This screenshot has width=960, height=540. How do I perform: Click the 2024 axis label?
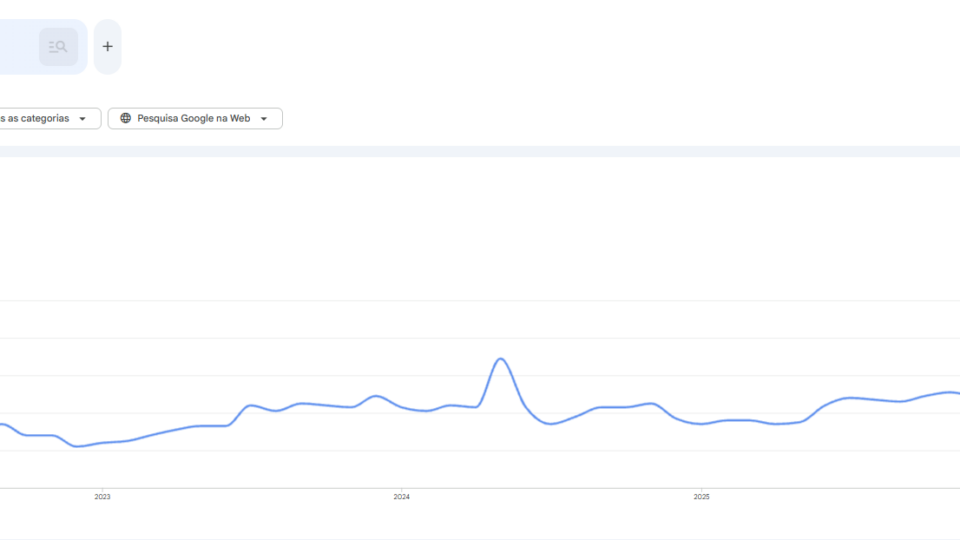pos(402,497)
